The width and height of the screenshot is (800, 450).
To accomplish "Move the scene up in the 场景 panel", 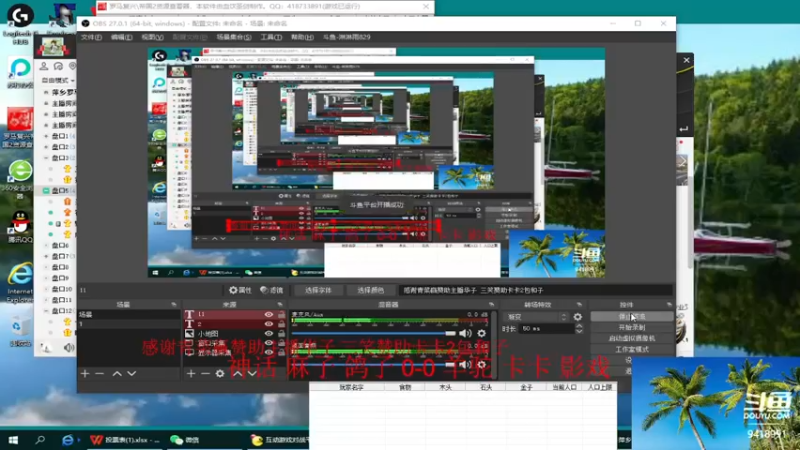I will (117, 373).
